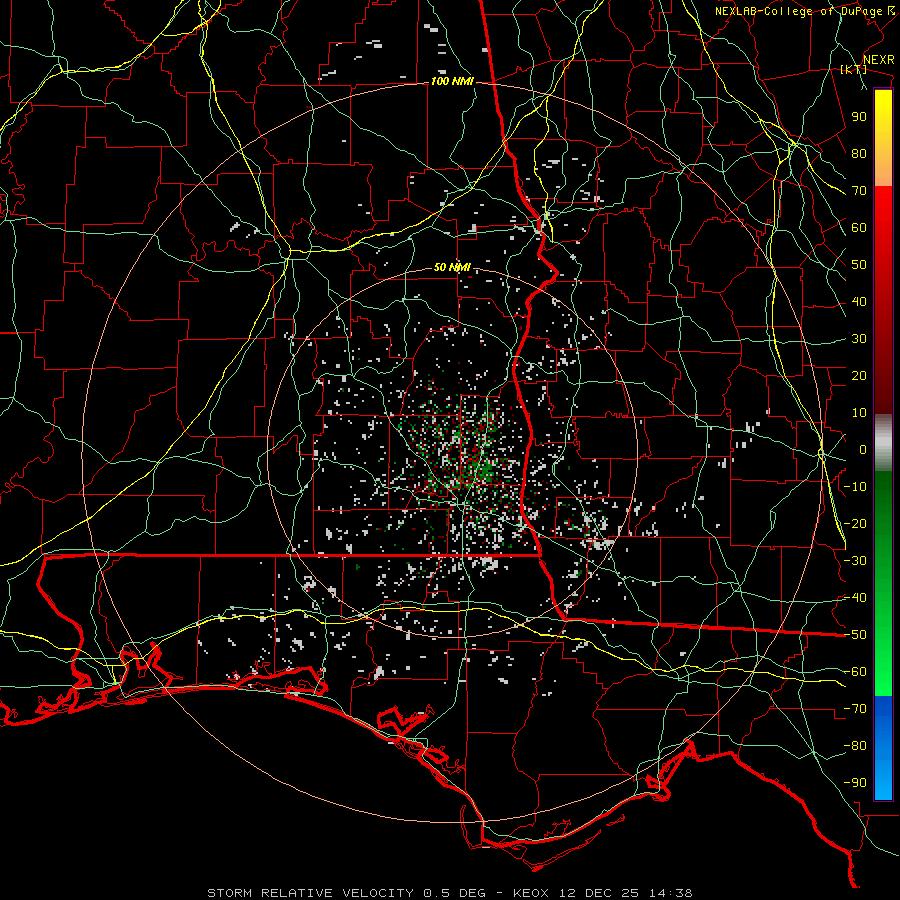Image resolution: width=900 pixels, height=900 pixels.
Task: Click the -60 value on velocity scale
Action: [855, 672]
